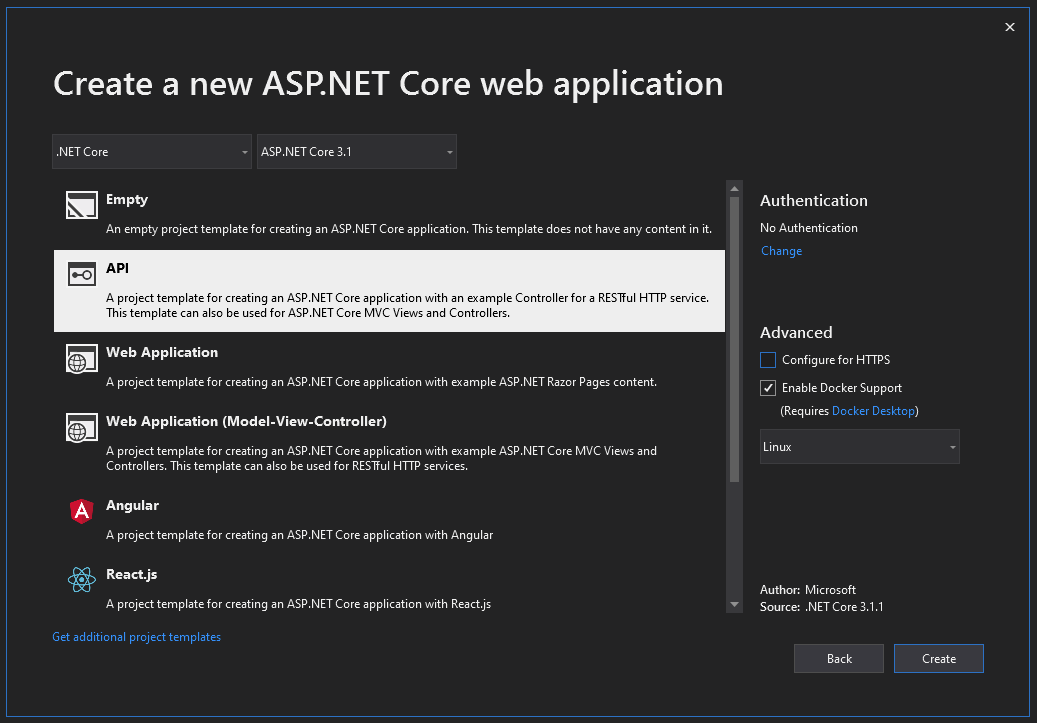Click the Model-View-Controller template icon

(x=81, y=428)
